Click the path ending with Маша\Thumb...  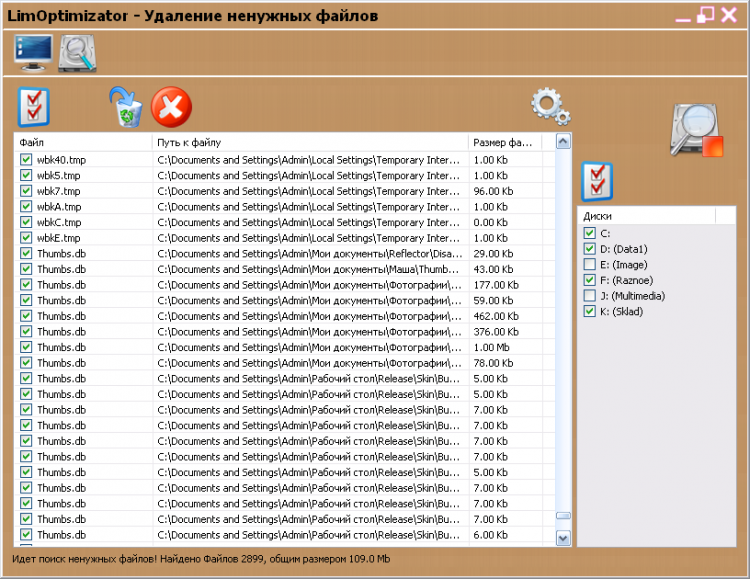[x=308, y=269]
